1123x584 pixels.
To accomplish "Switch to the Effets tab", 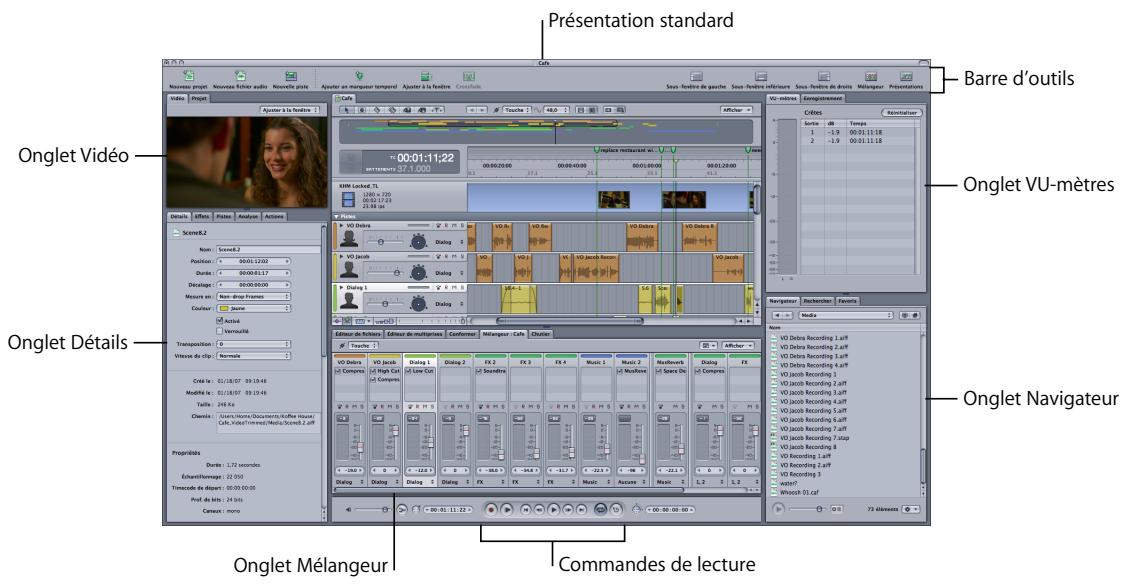I will coord(202,216).
